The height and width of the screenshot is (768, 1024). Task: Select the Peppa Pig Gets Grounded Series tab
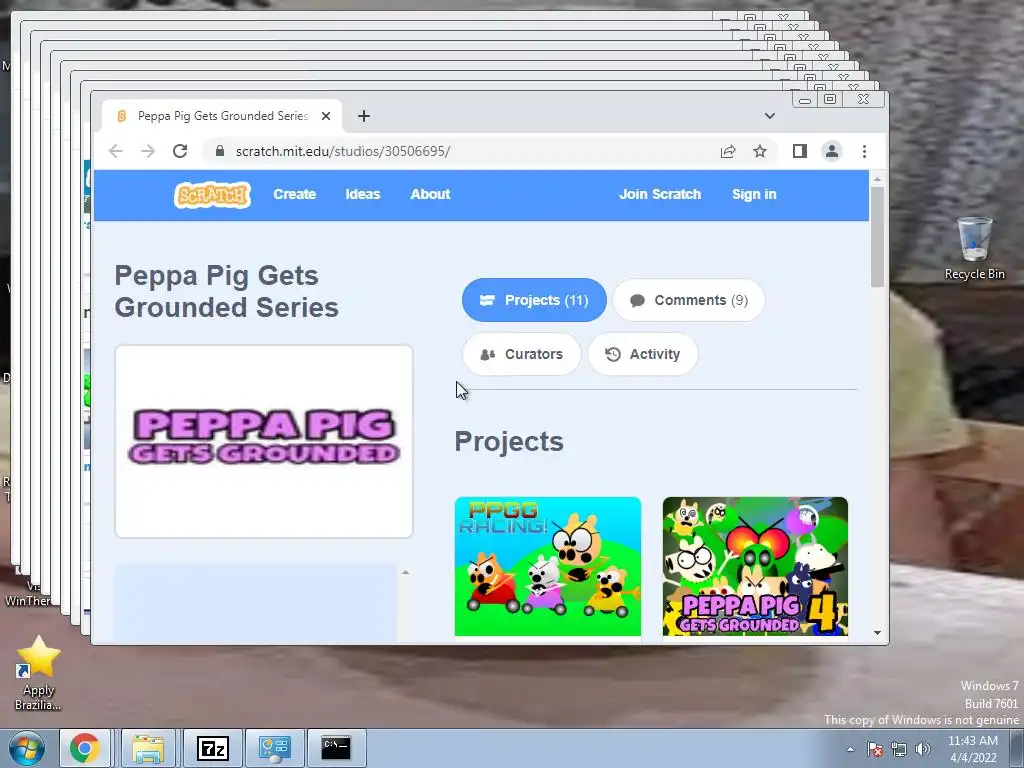pos(222,116)
